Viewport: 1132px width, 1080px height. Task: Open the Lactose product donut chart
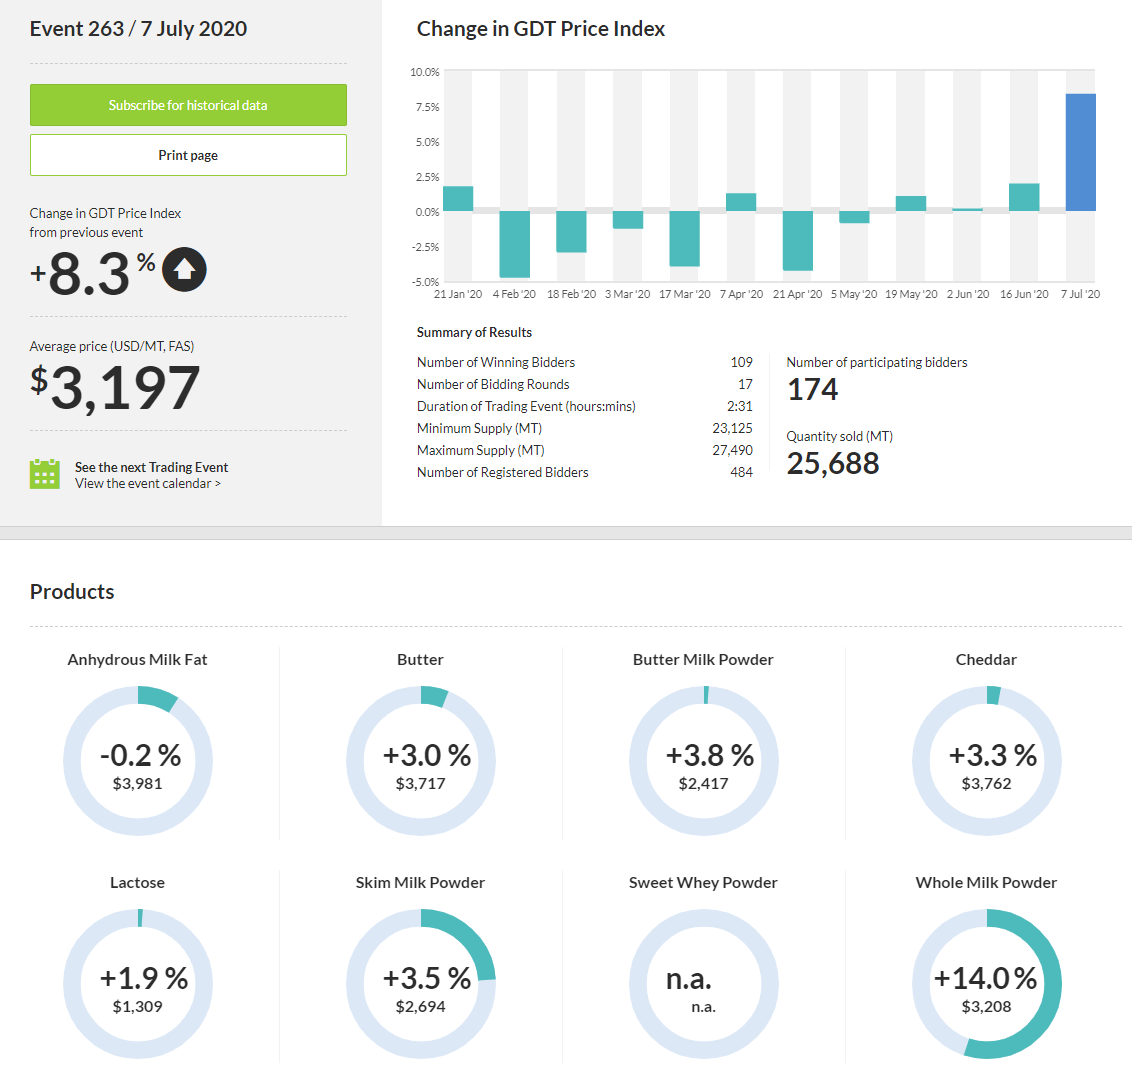pos(138,985)
